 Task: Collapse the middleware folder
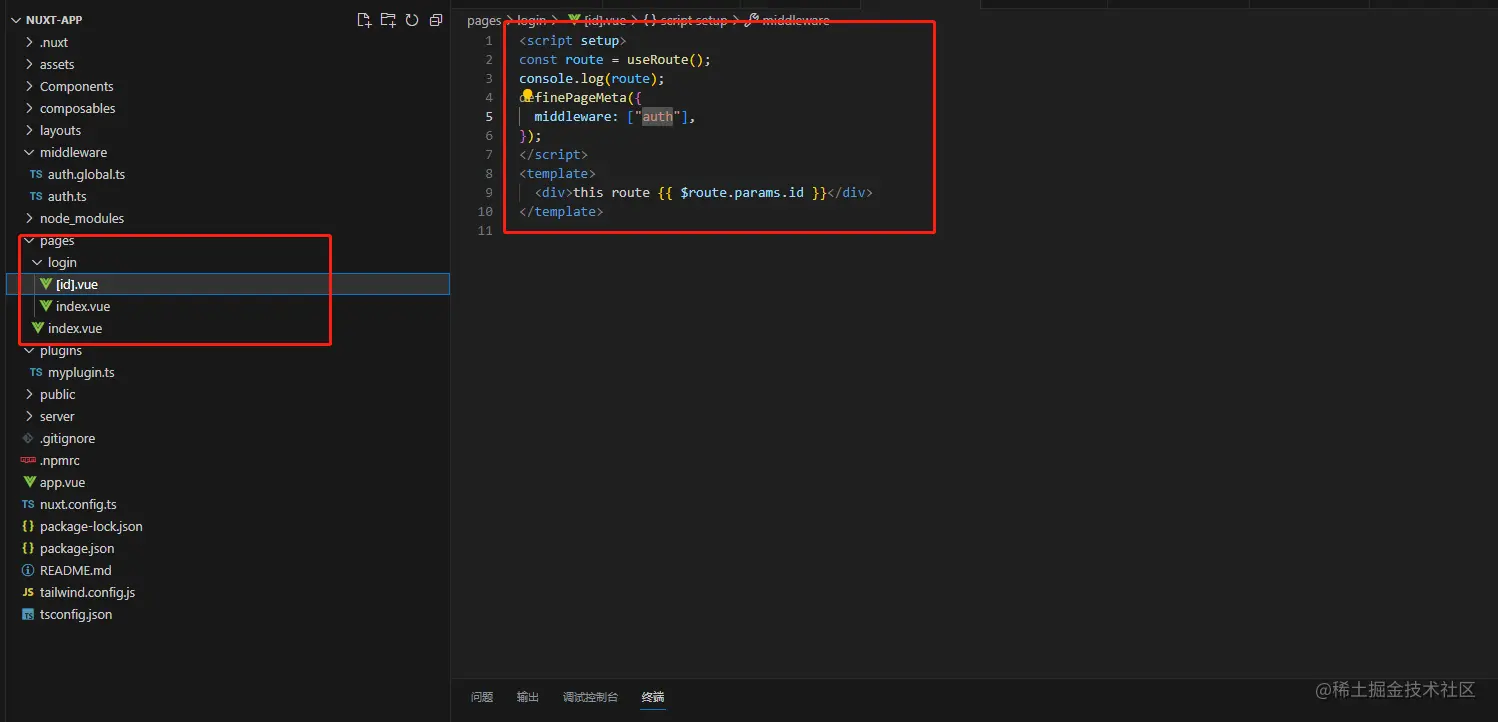click(x=29, y=152)
